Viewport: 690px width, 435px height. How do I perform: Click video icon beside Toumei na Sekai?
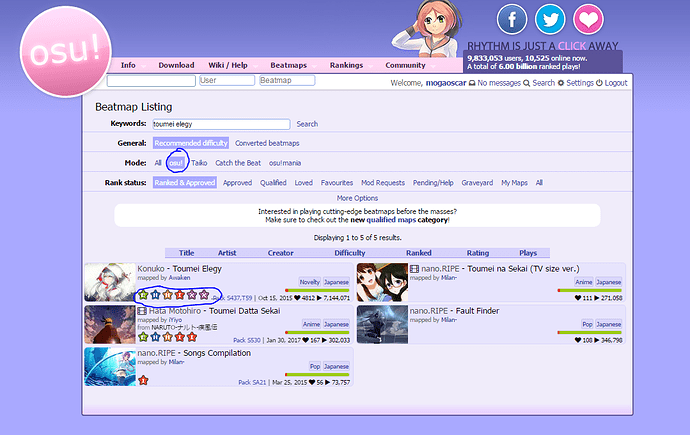(x=415, y=269)
